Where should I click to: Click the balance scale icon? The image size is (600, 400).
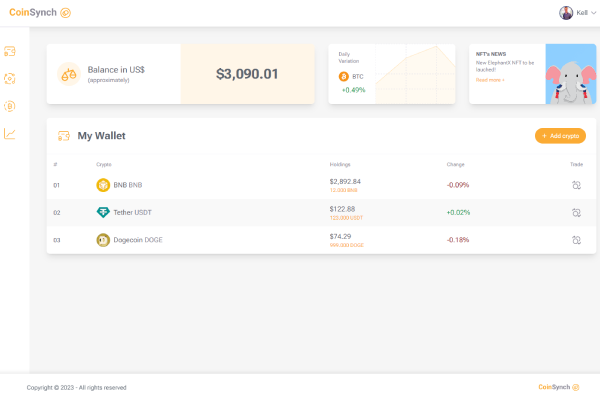tap(69, 73)
